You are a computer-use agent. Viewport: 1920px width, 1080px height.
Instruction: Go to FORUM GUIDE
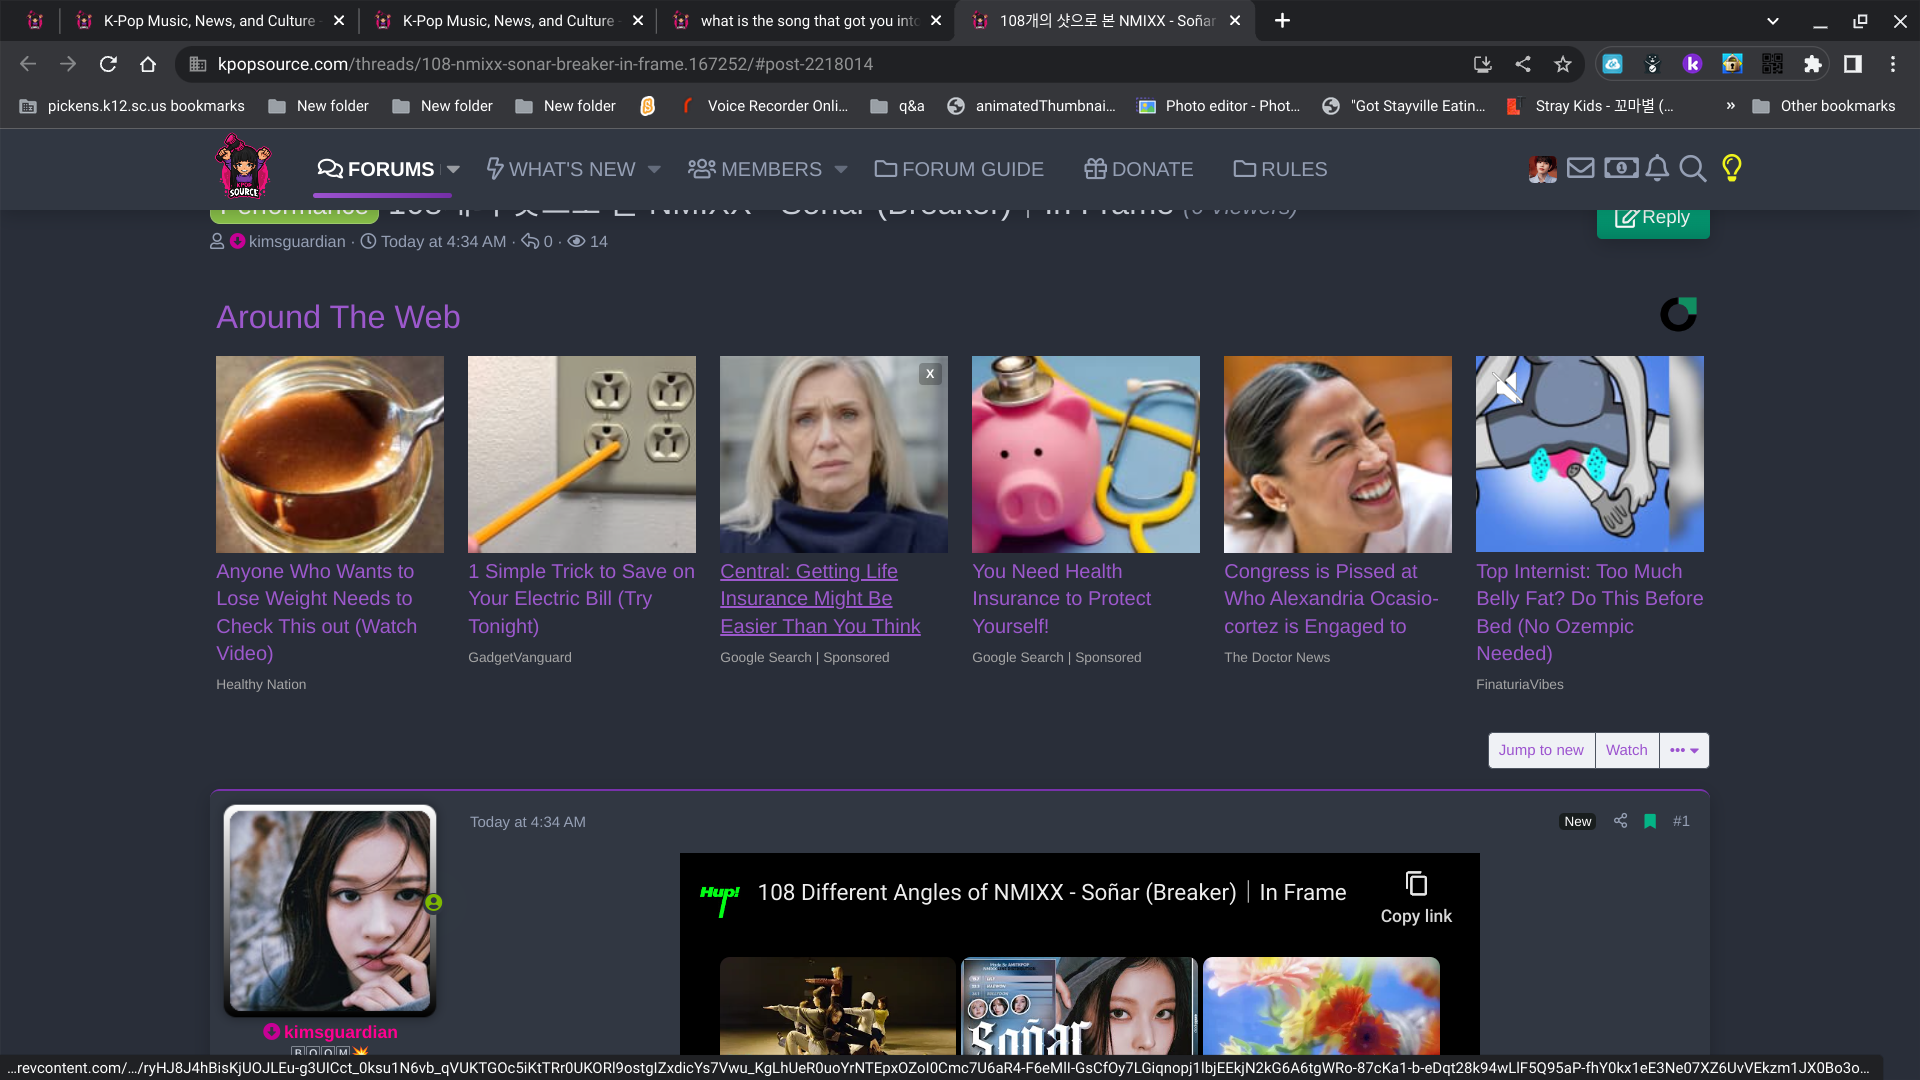[x=959, y=169]
